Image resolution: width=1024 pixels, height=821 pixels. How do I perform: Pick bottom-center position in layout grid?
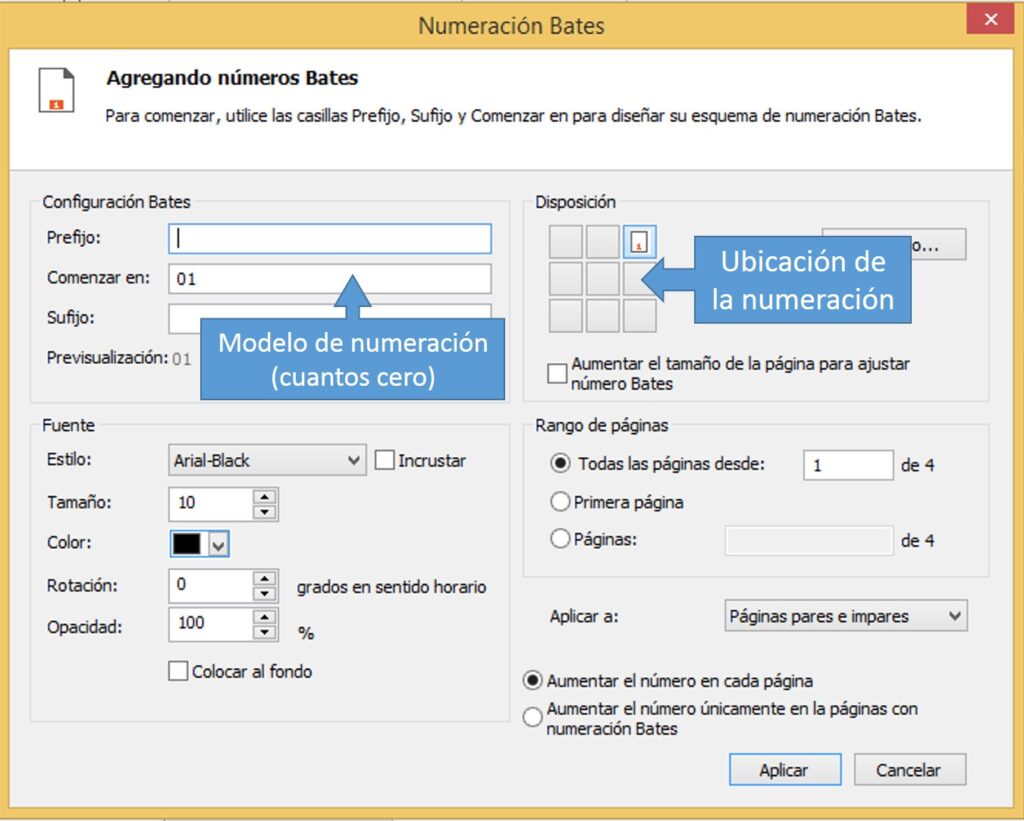pyautogui.click(x=602, y=315)
